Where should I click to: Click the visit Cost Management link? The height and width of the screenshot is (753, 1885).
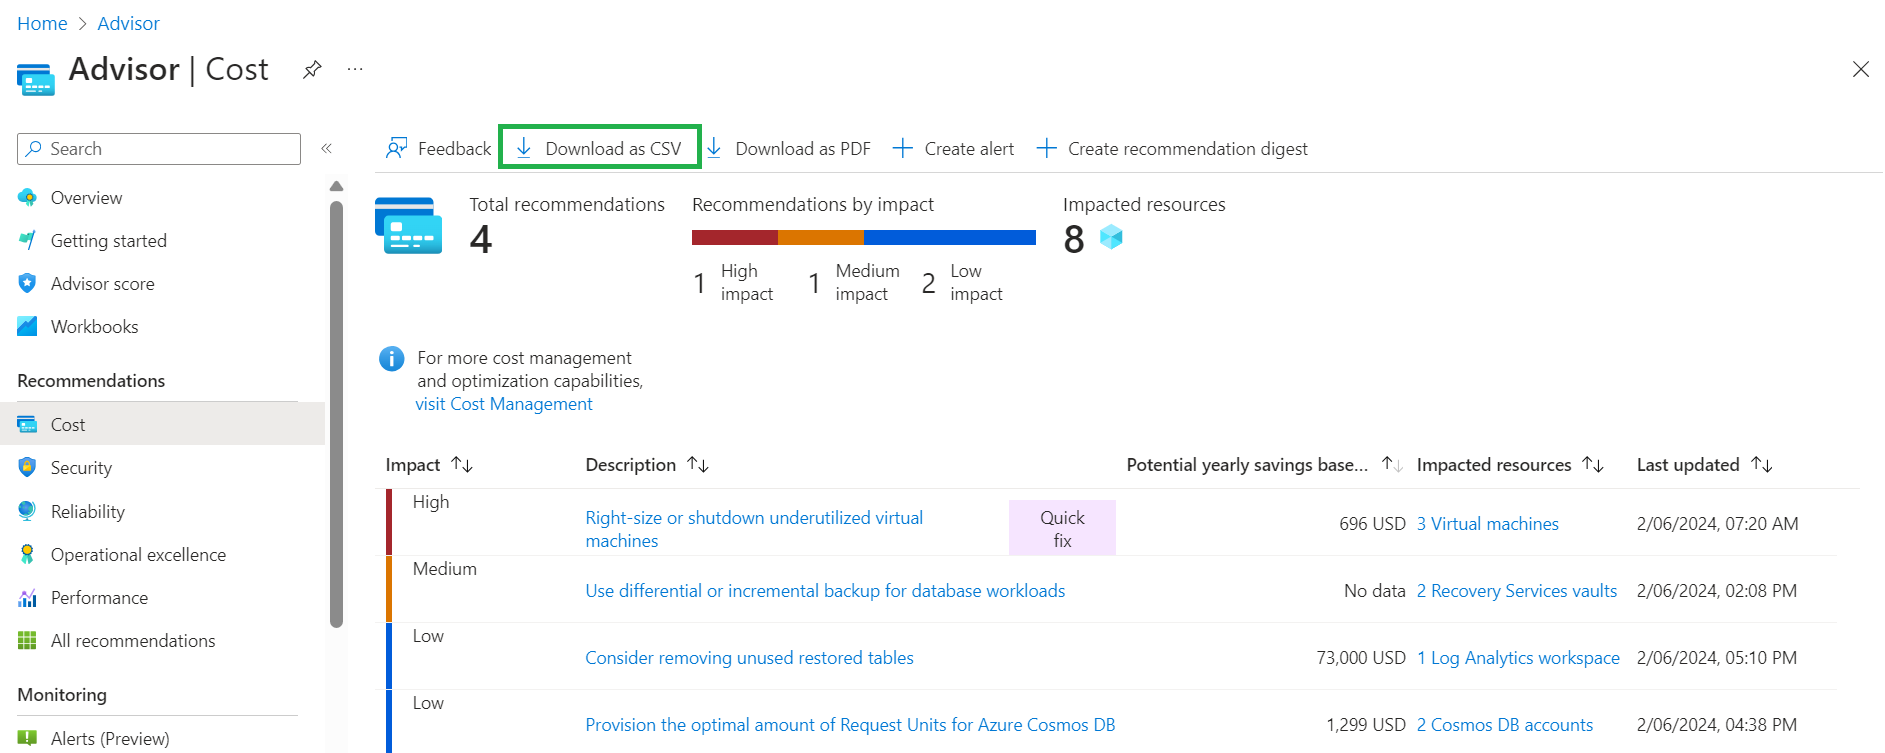click(x=504, y=404)
